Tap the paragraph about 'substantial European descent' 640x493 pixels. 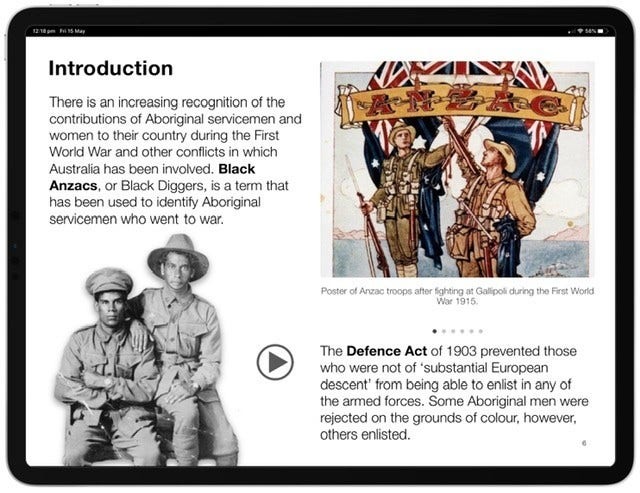450,394
